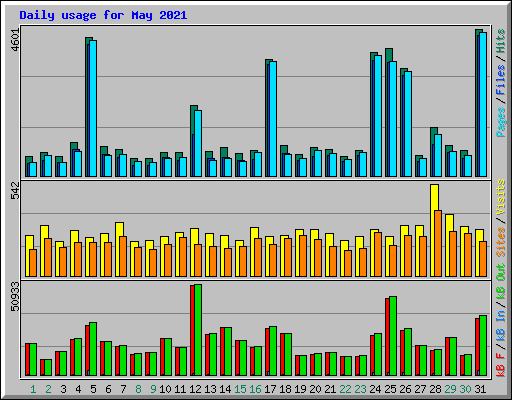
Task: Click day 4 on the x-axis
Action: point(78,389)
